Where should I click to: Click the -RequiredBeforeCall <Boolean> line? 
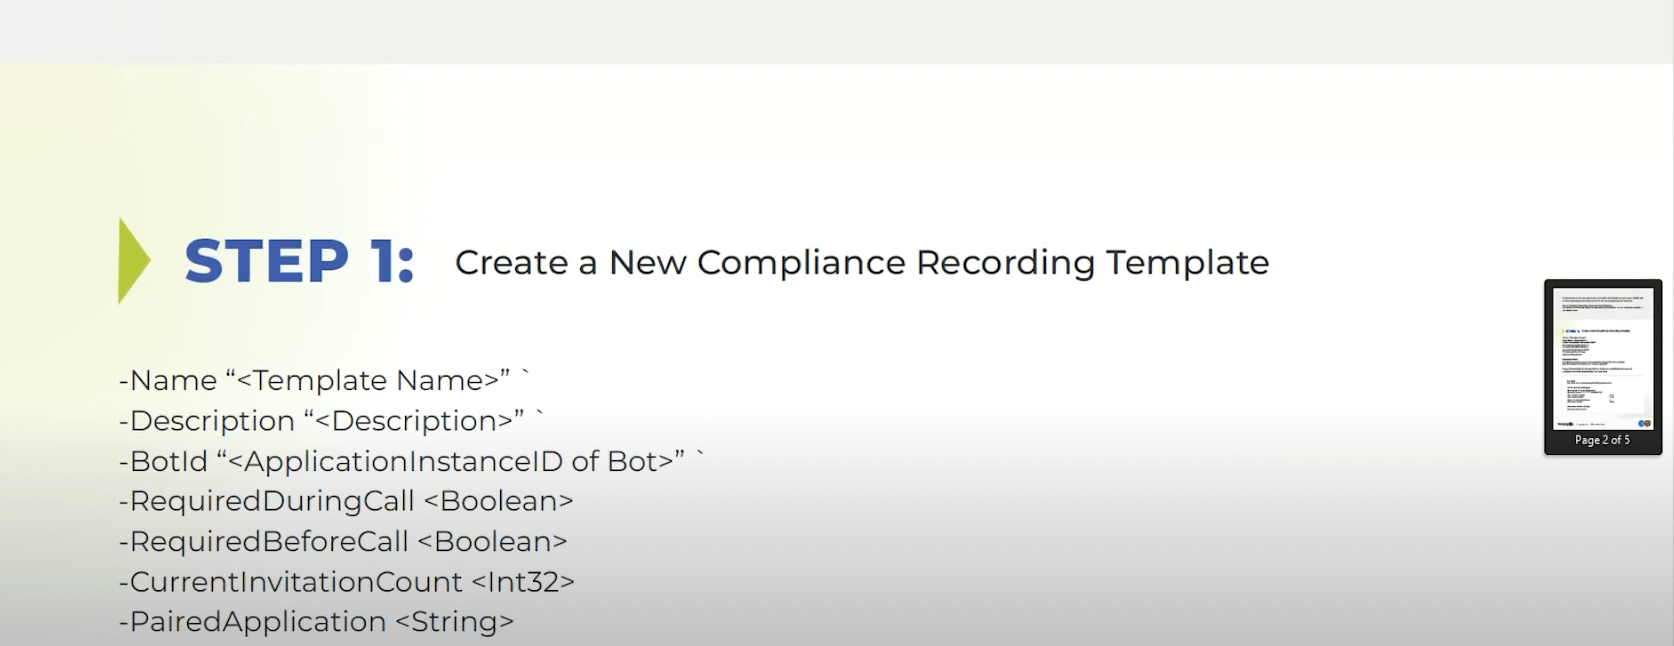(343, 541)
